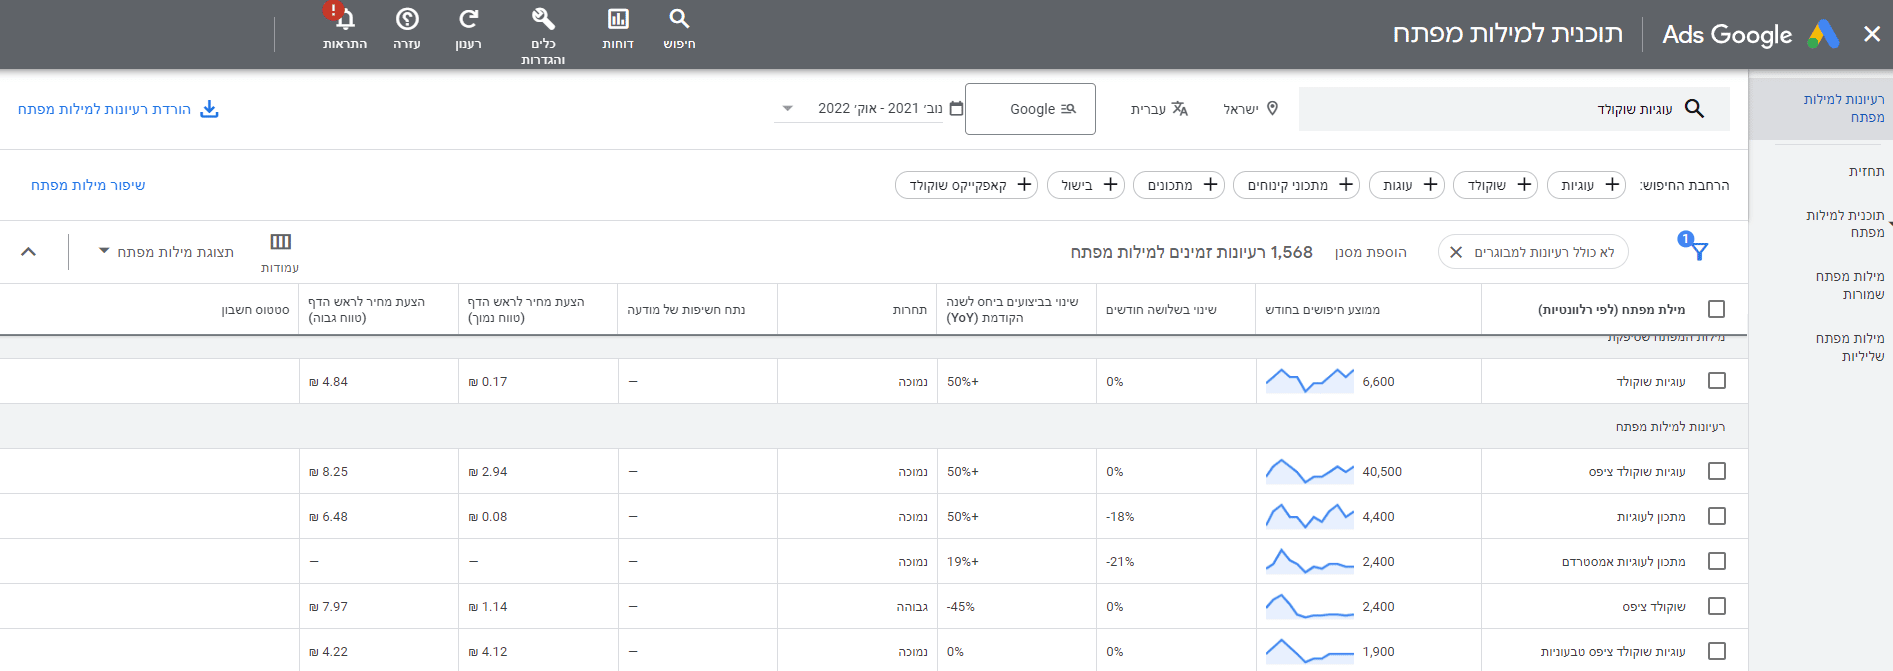Click add filter (הוספת מסנן)
This screenshot has height=671, width=1893.
tap(1370, 253)
